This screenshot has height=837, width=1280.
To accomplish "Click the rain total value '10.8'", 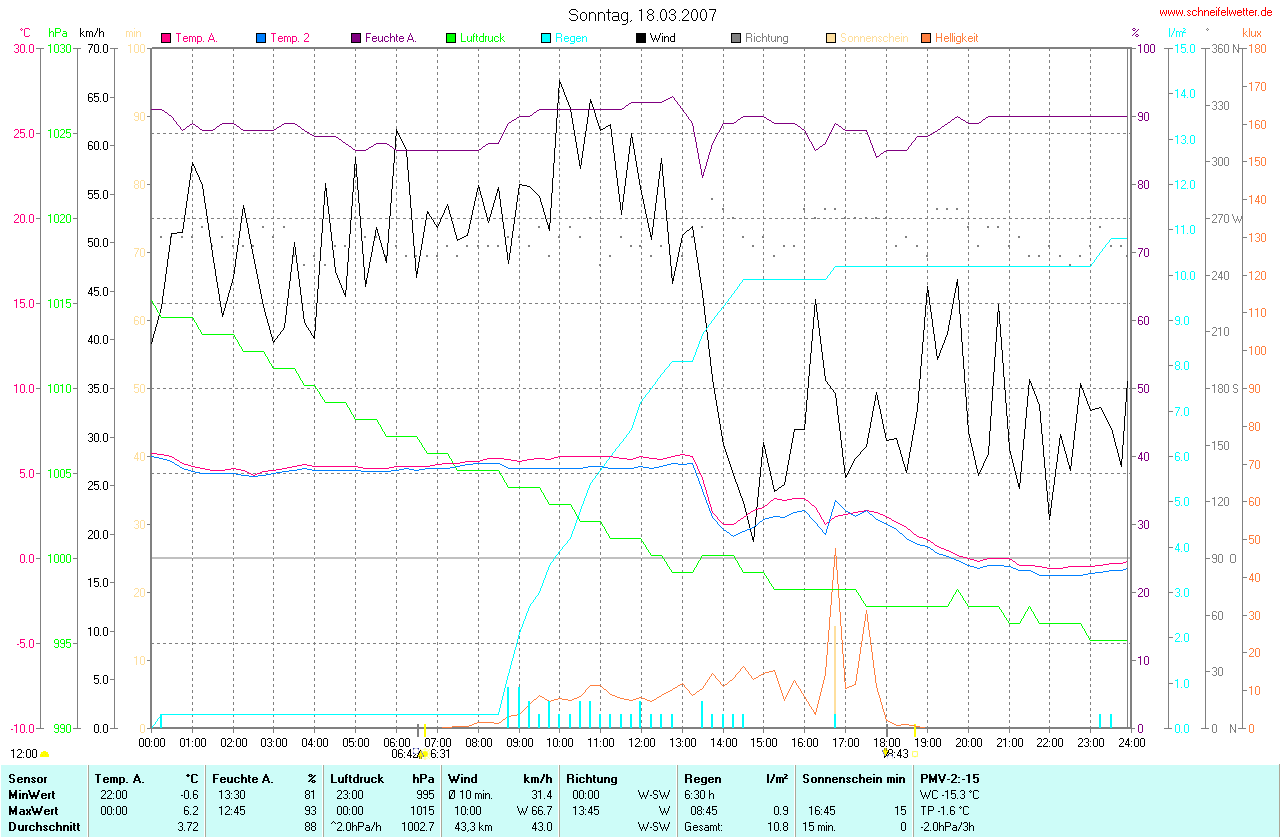I will 777,827.
